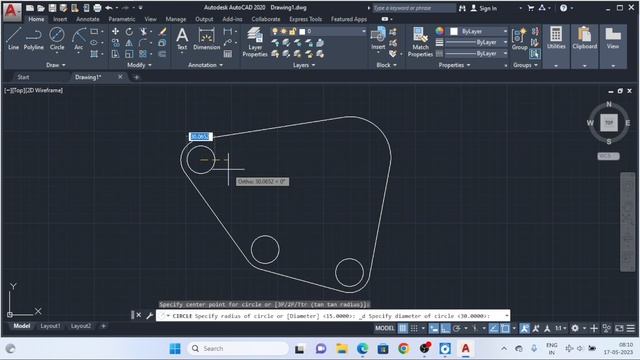
Task: Click the keyword search field
Action: (x=414, y=8)
